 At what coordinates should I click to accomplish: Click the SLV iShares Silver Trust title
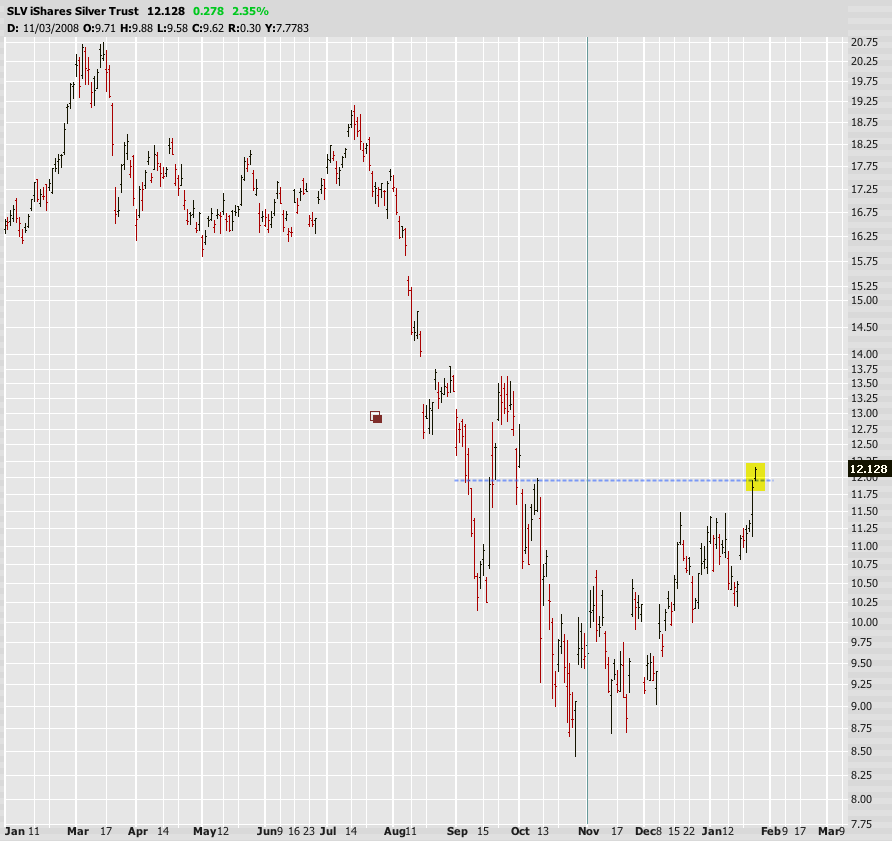click(x=73, y=11)
